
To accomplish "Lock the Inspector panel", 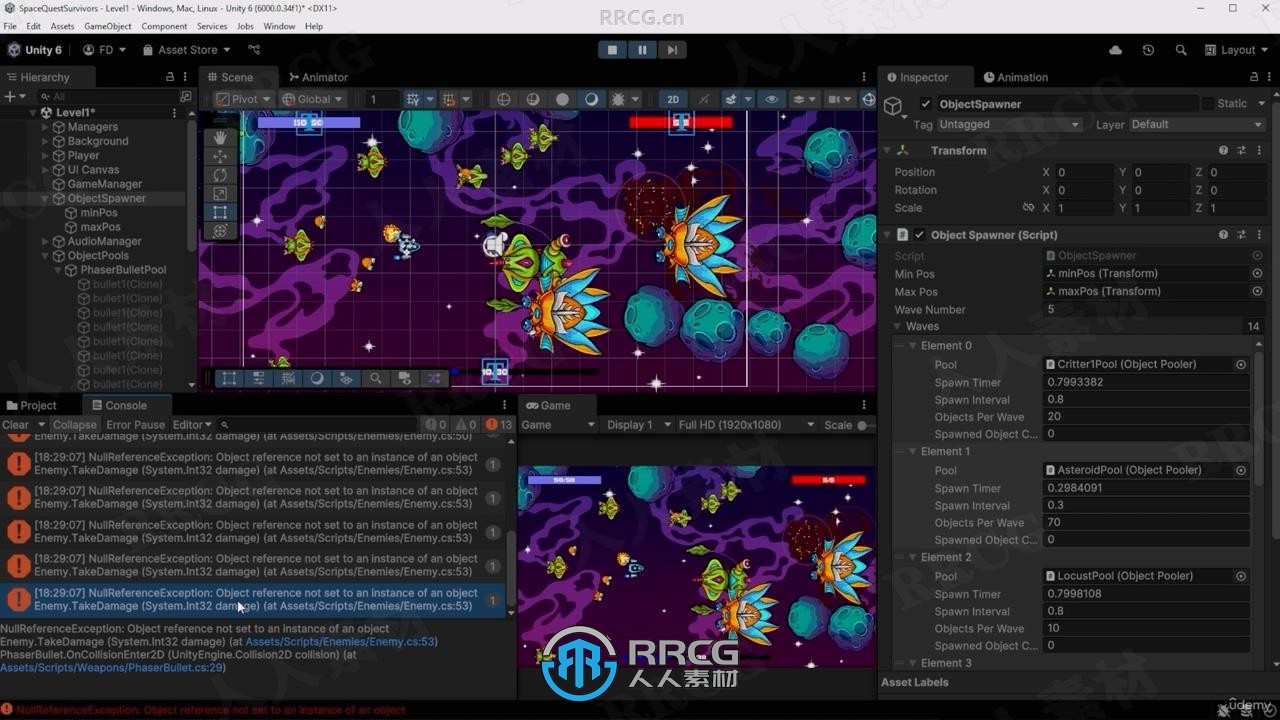I will pos(1254,77).
